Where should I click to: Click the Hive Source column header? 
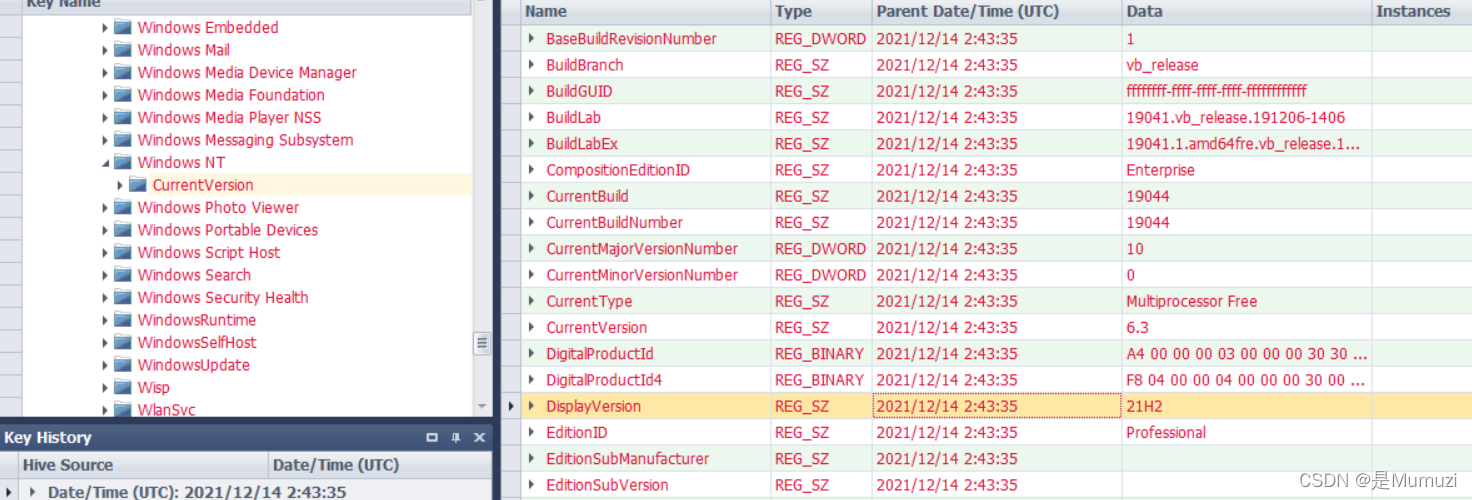(x=144, y=465)
